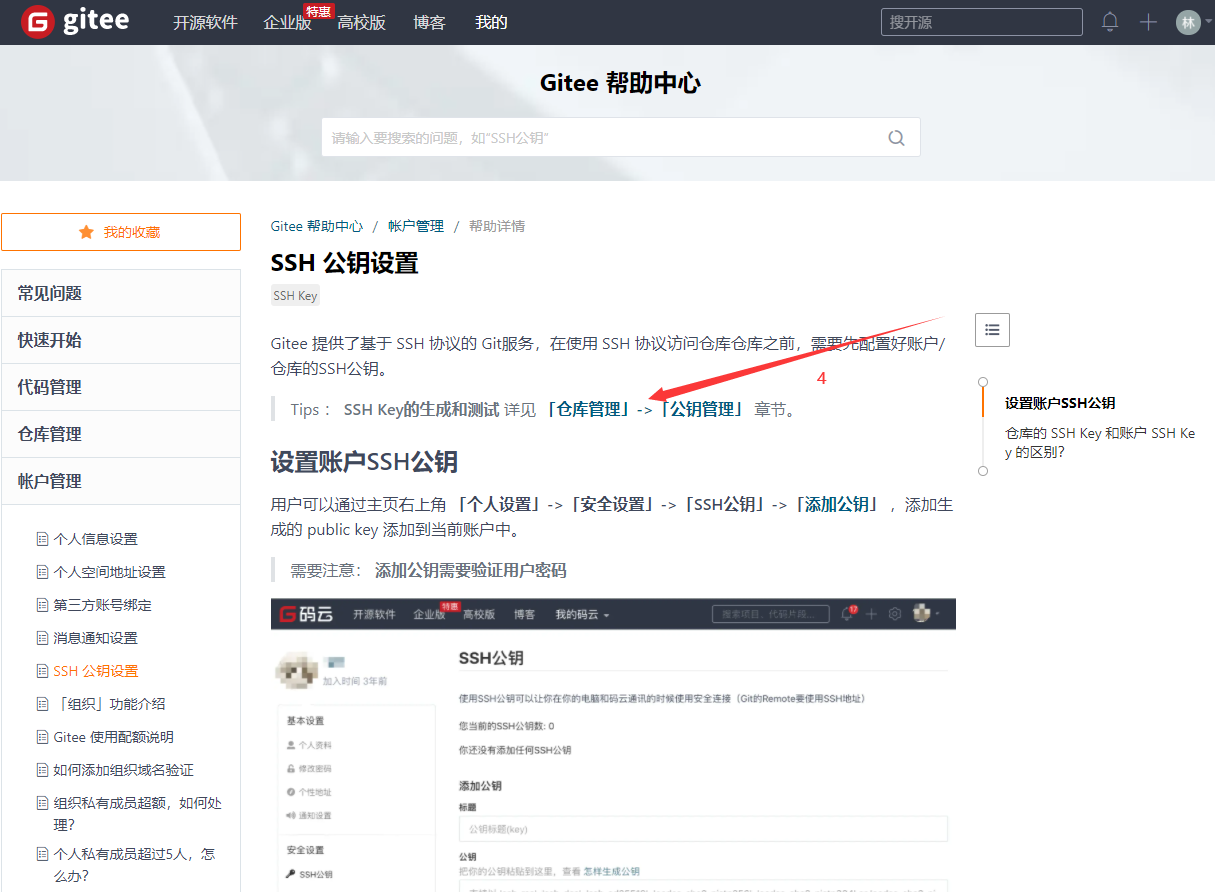Open 开源软件 in top navigation
Image resolution: width=1215 pixels, height=892 pixels.
point(205,22)
